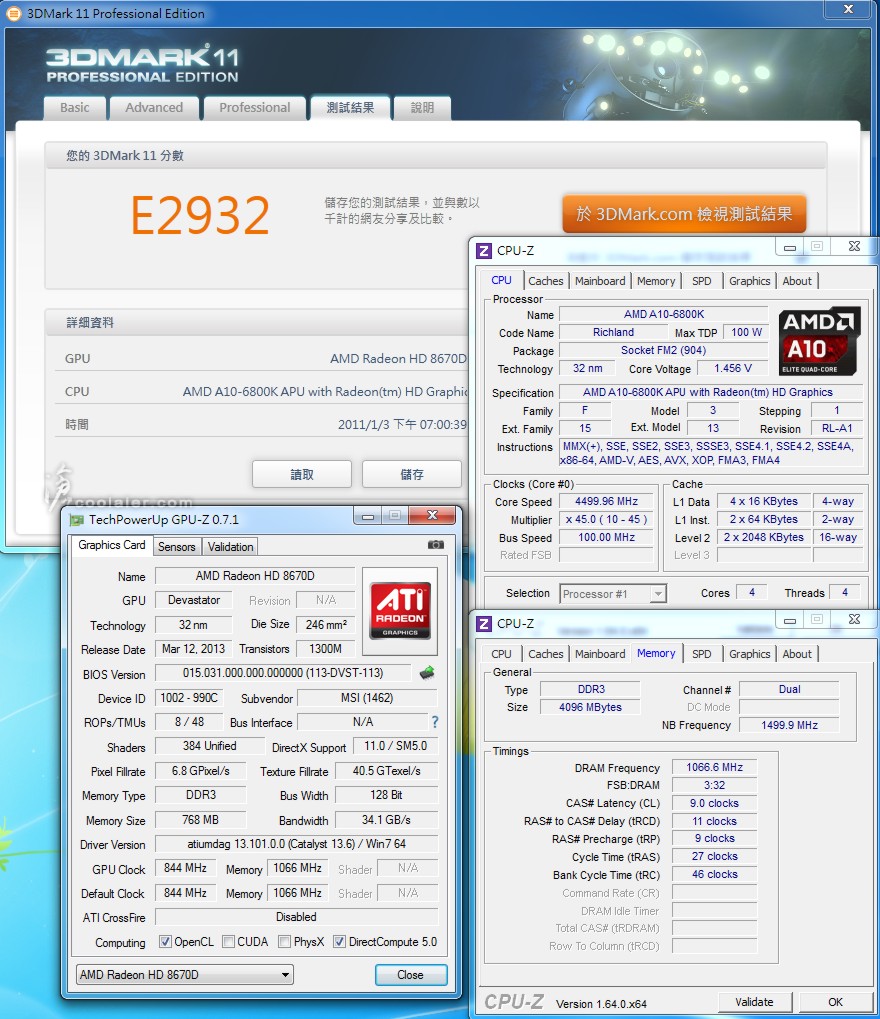Click the upper CPU-Z window title icon
880x1019 pixels.
[x=484, y=250]
